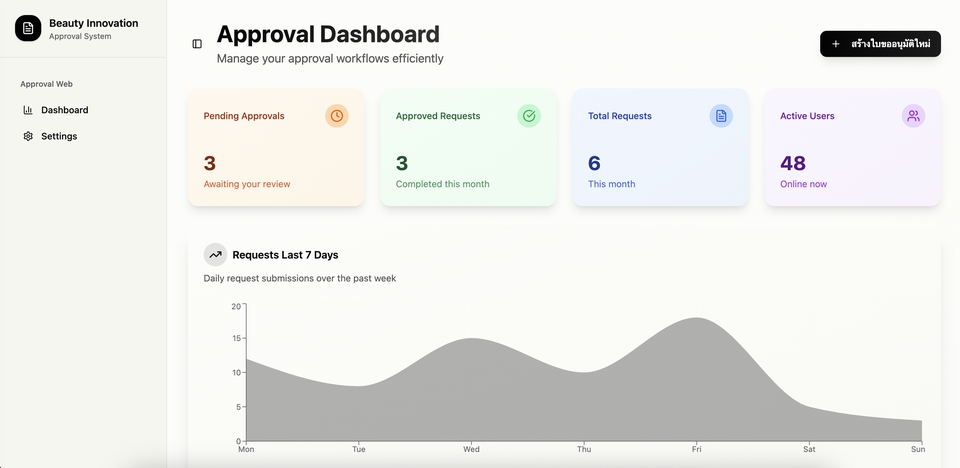Image resolution: width=960 pixels, height=468 pixels.
Task: Select the Approved Requests card
Action: [468, 148]
